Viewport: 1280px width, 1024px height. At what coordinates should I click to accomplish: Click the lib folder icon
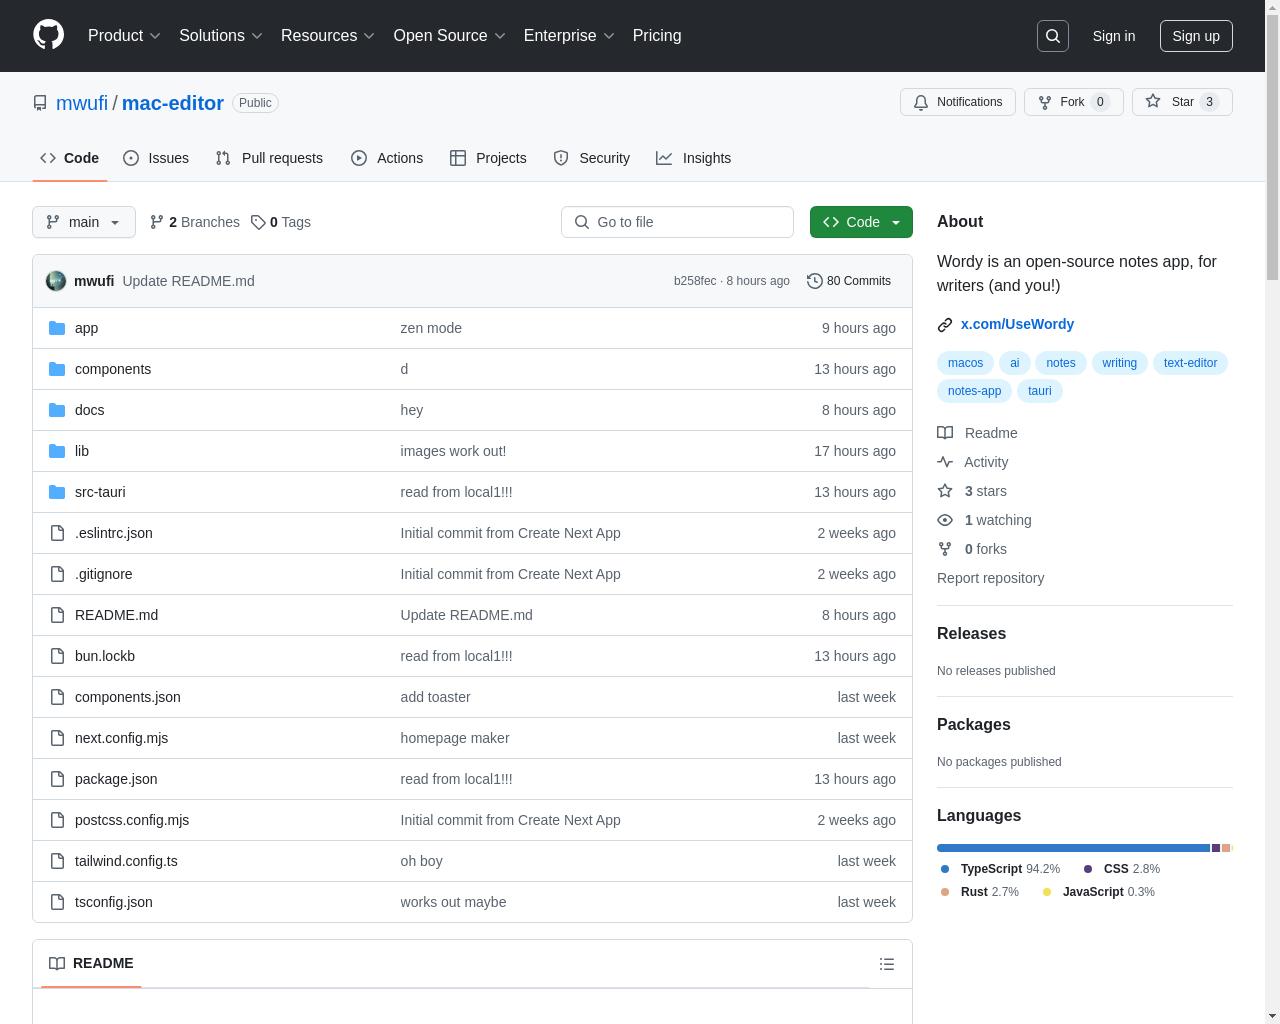pos(57,451)
